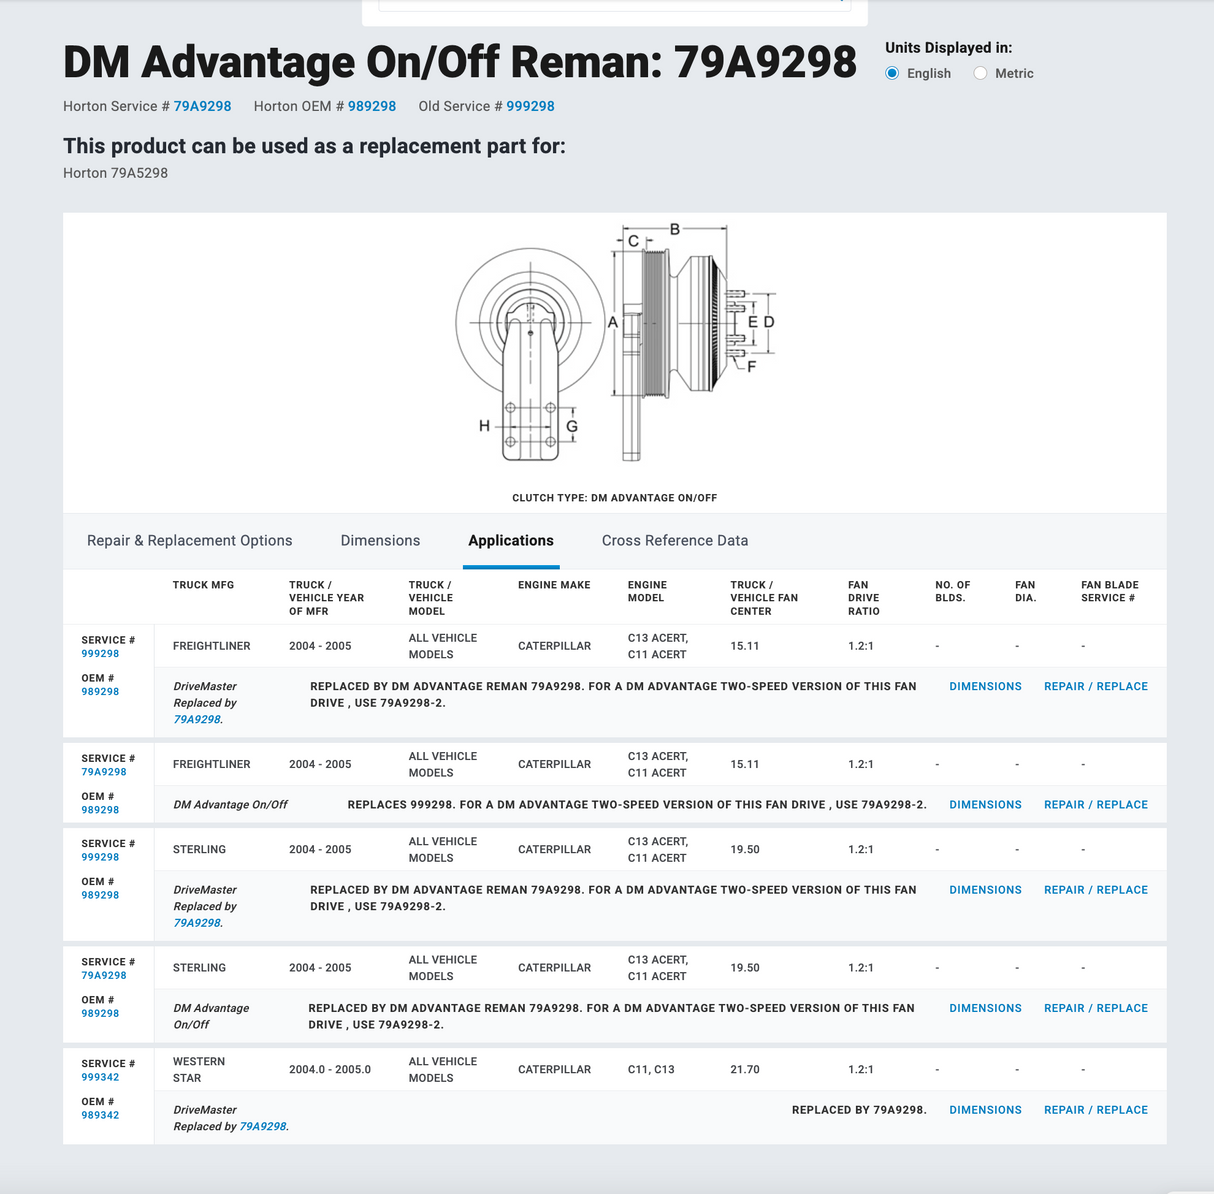The image size is (1214, 1194).
Task: Click WESTERN STAR manufacturer cell
Action: click(198, 1069)
